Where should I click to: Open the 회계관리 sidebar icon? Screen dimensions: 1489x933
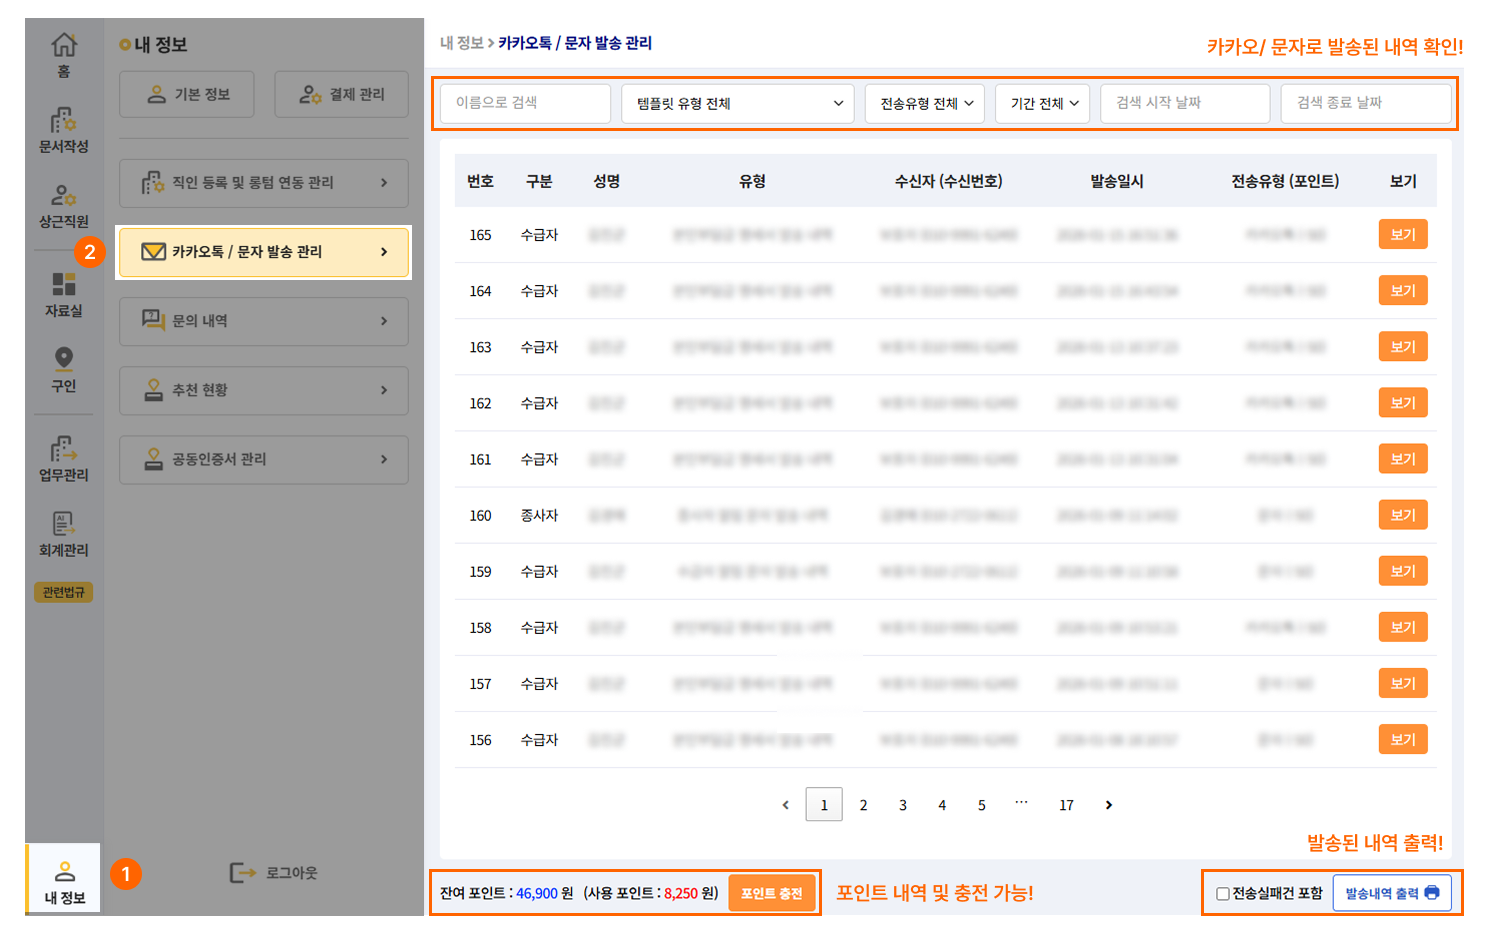[64, 524]
